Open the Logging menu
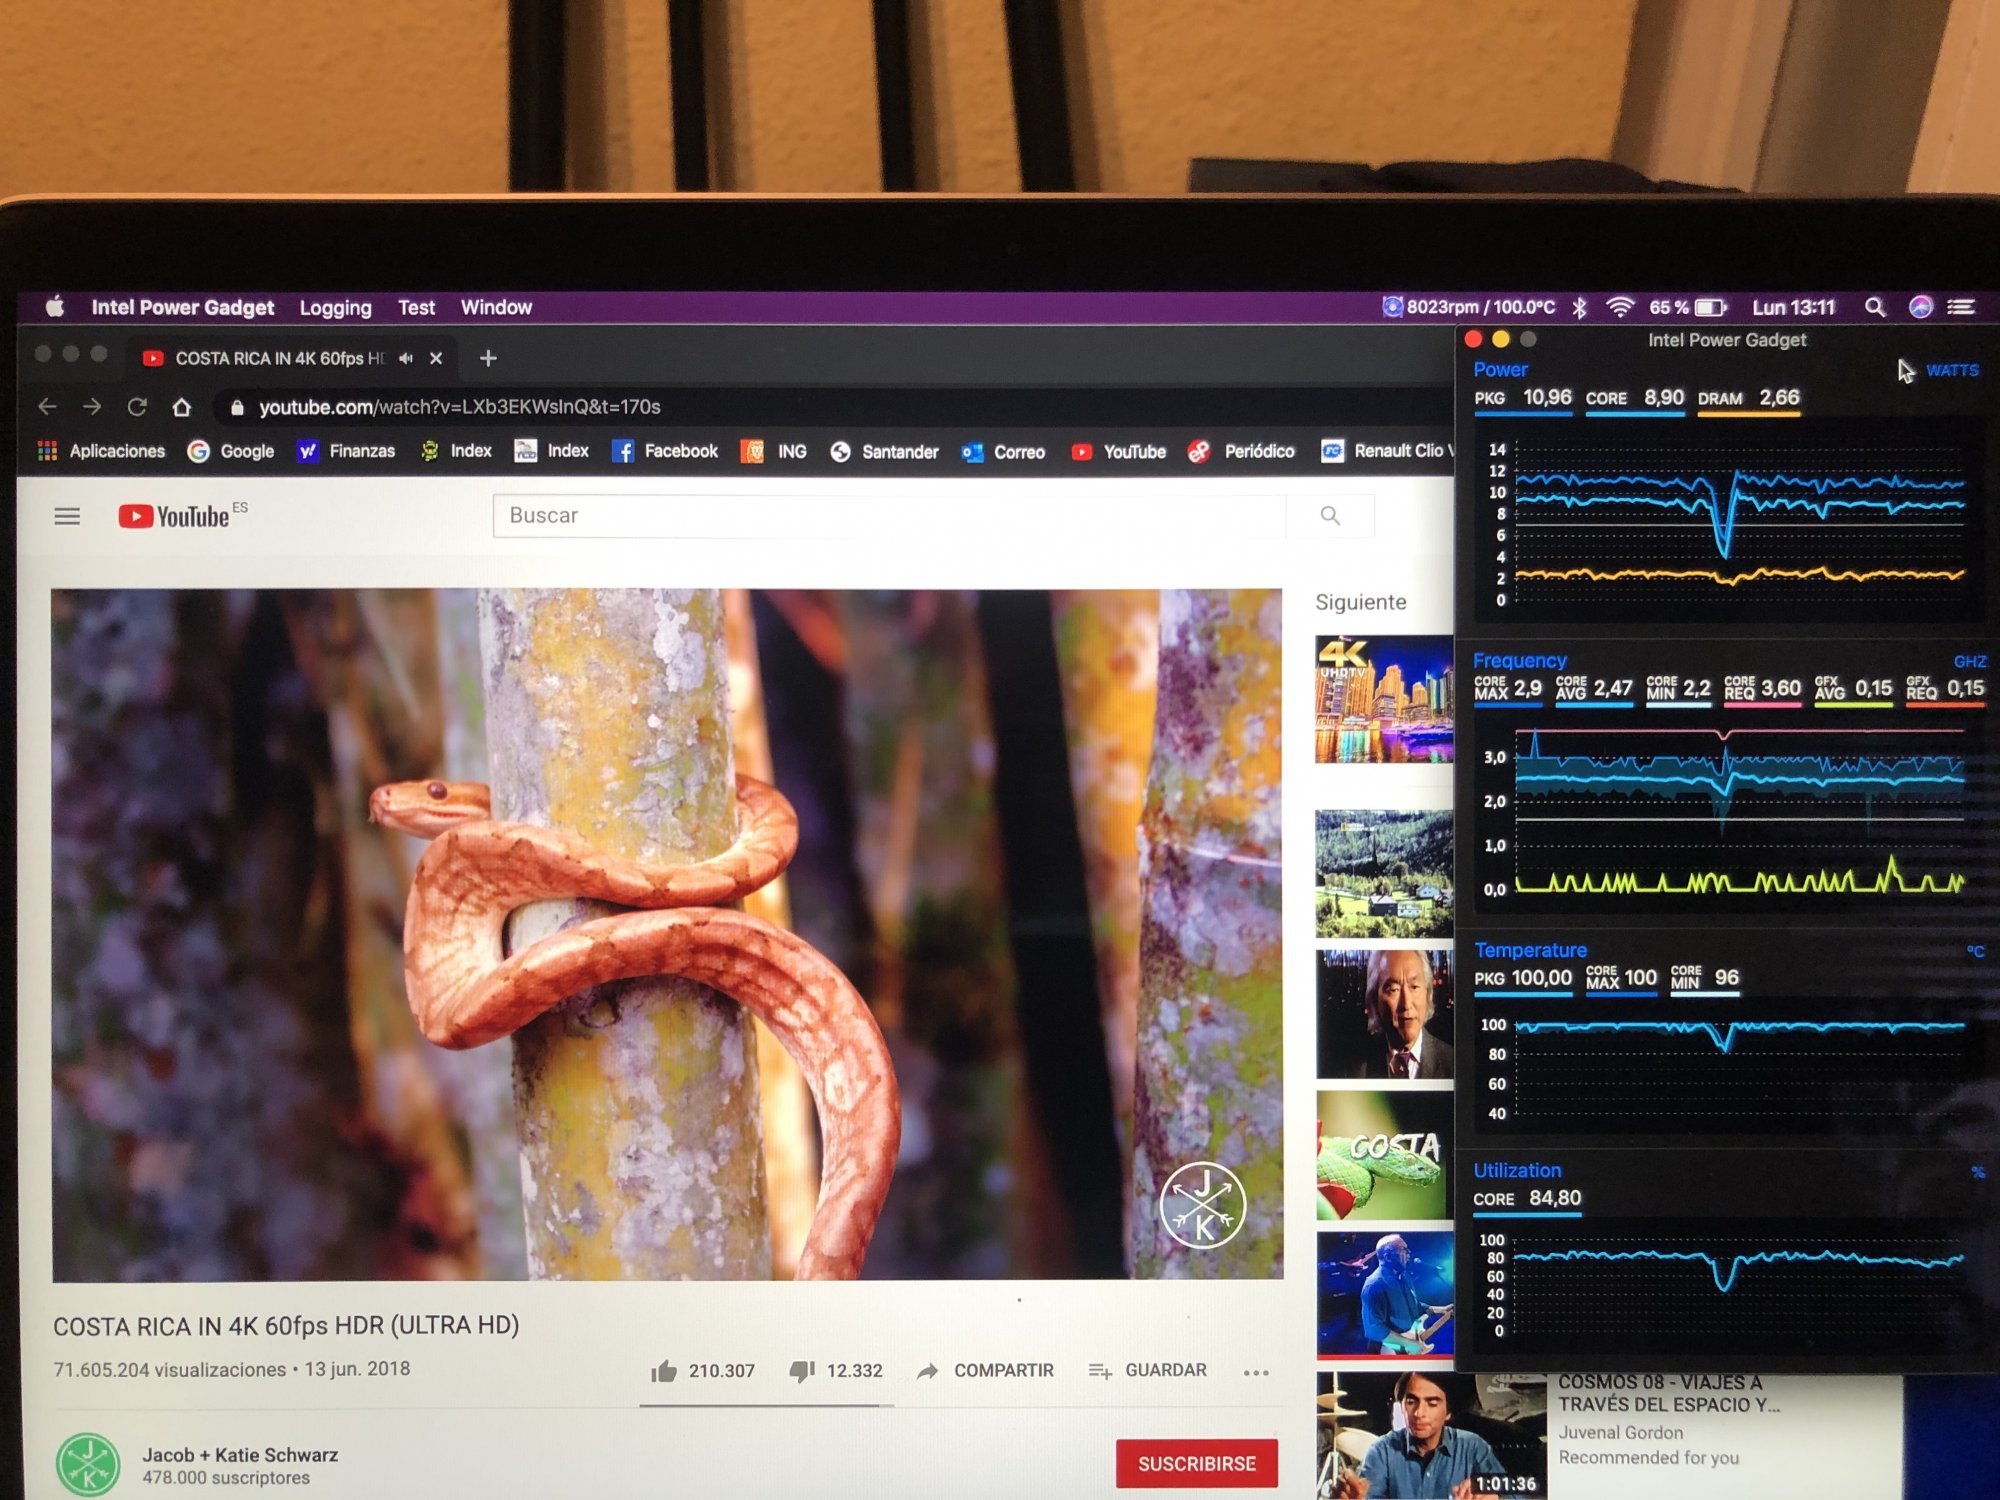Screen dimensions: 2000x1500 pos(335,308)
